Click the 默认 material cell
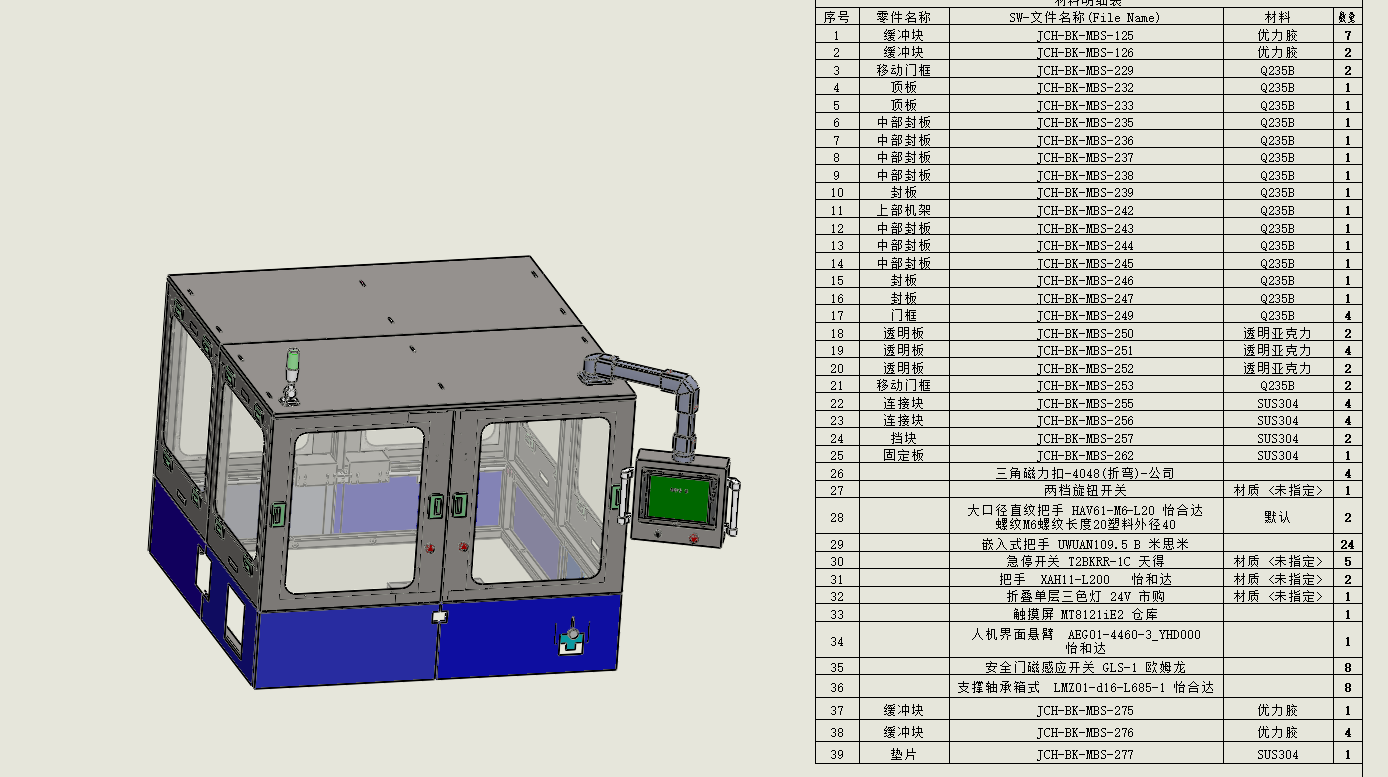1388x777 pixels. pos(1277,517)
